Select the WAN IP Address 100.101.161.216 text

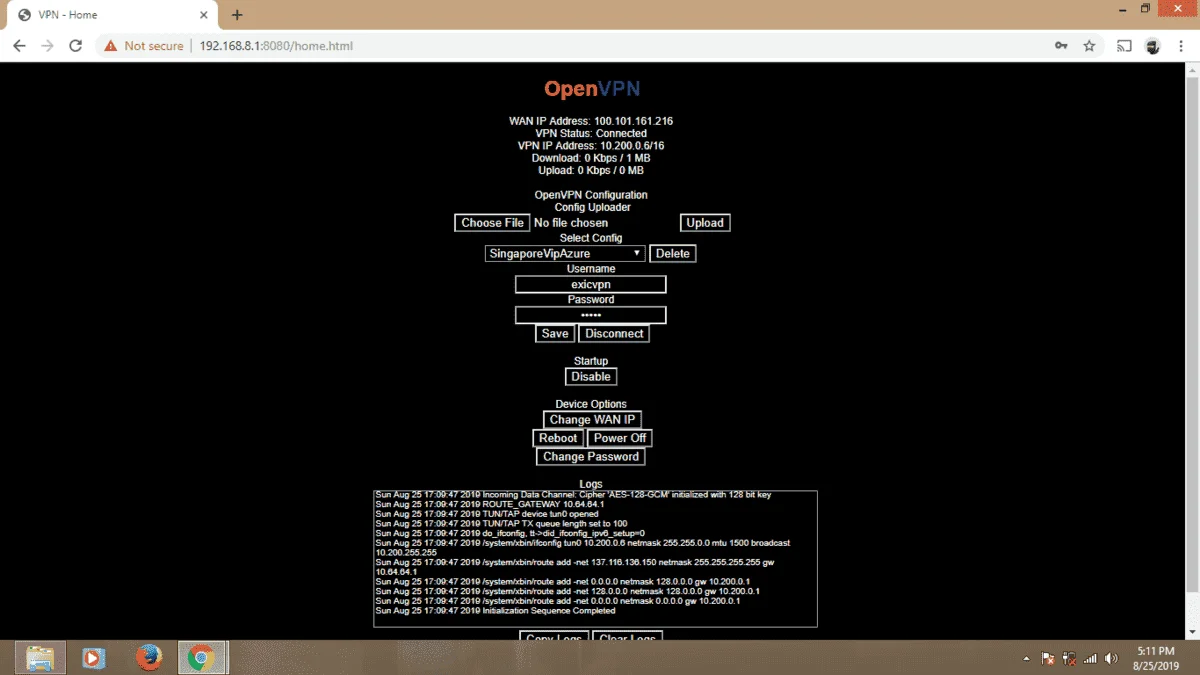[x=591, y=121]
